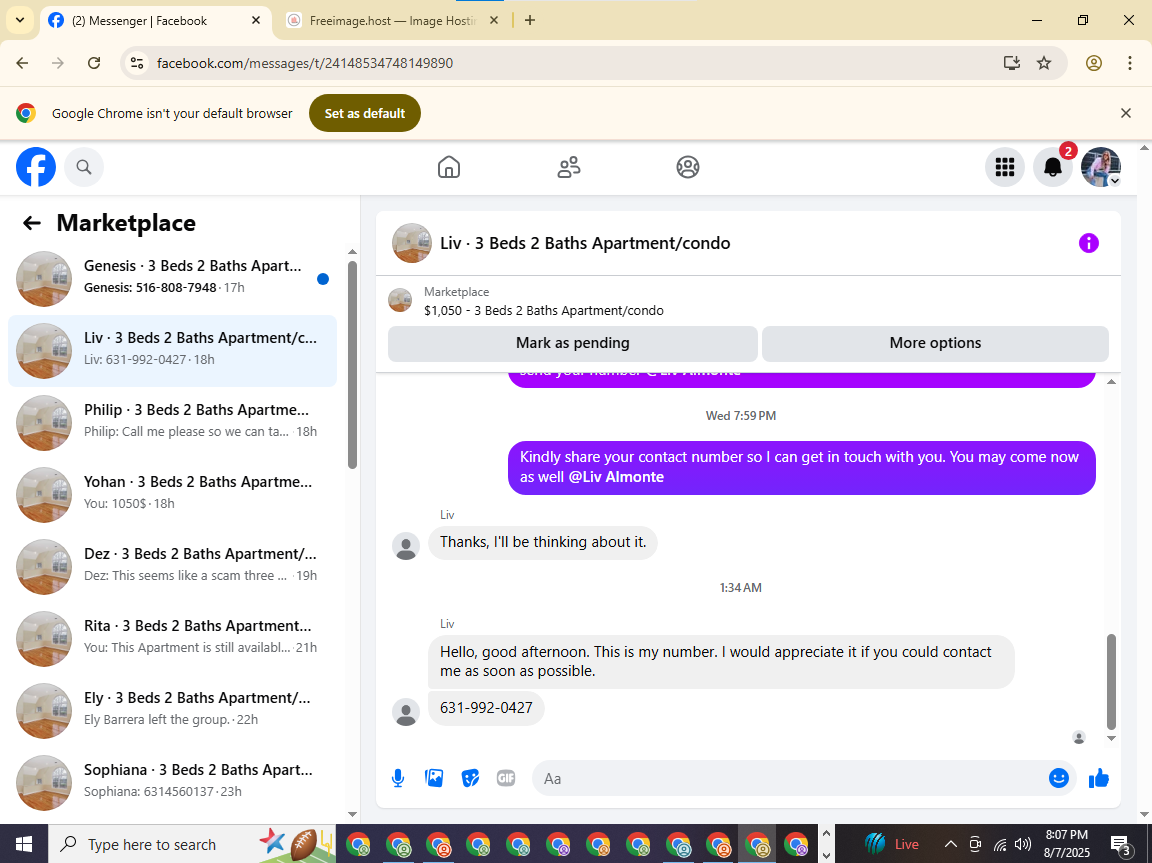Choose a sticker icon

coord(470,778)
